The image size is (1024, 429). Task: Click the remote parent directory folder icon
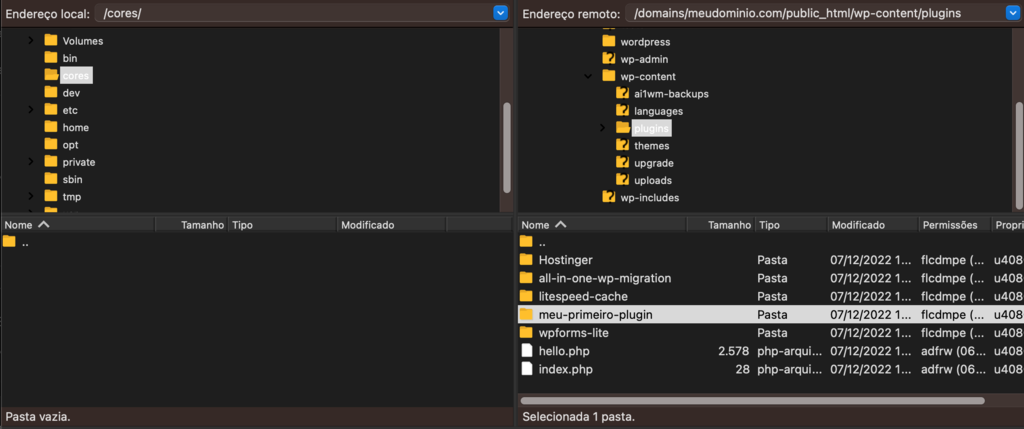pyautogui.click(x=526, y=242)
